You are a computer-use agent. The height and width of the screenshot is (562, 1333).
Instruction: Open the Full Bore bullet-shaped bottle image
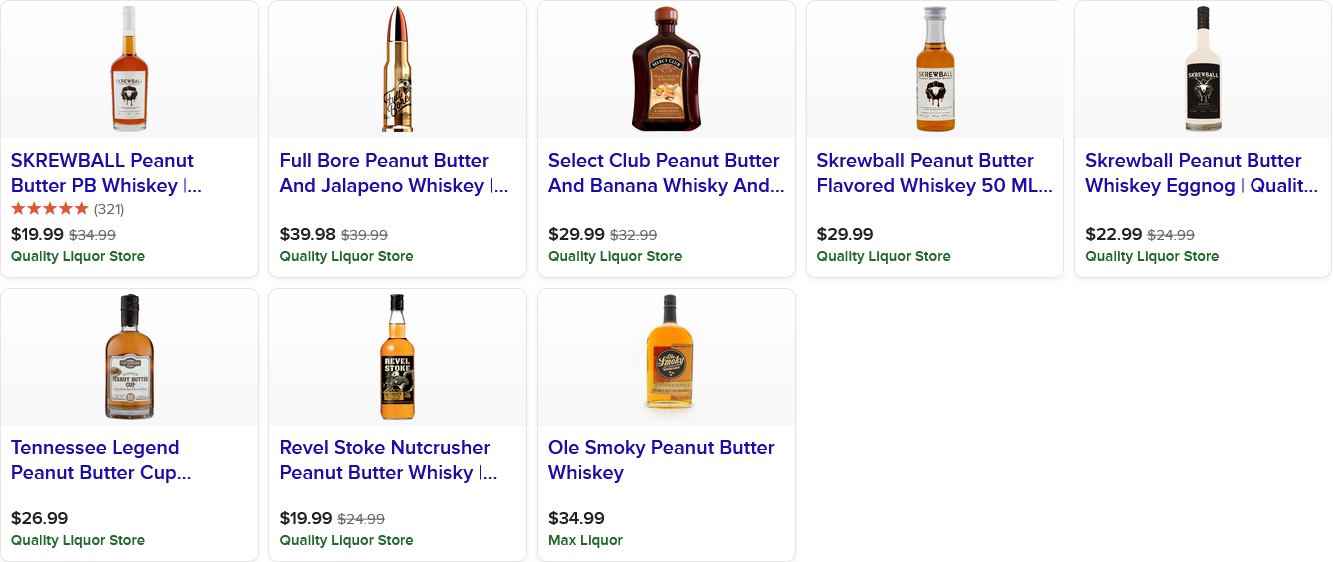coord(397,69)
